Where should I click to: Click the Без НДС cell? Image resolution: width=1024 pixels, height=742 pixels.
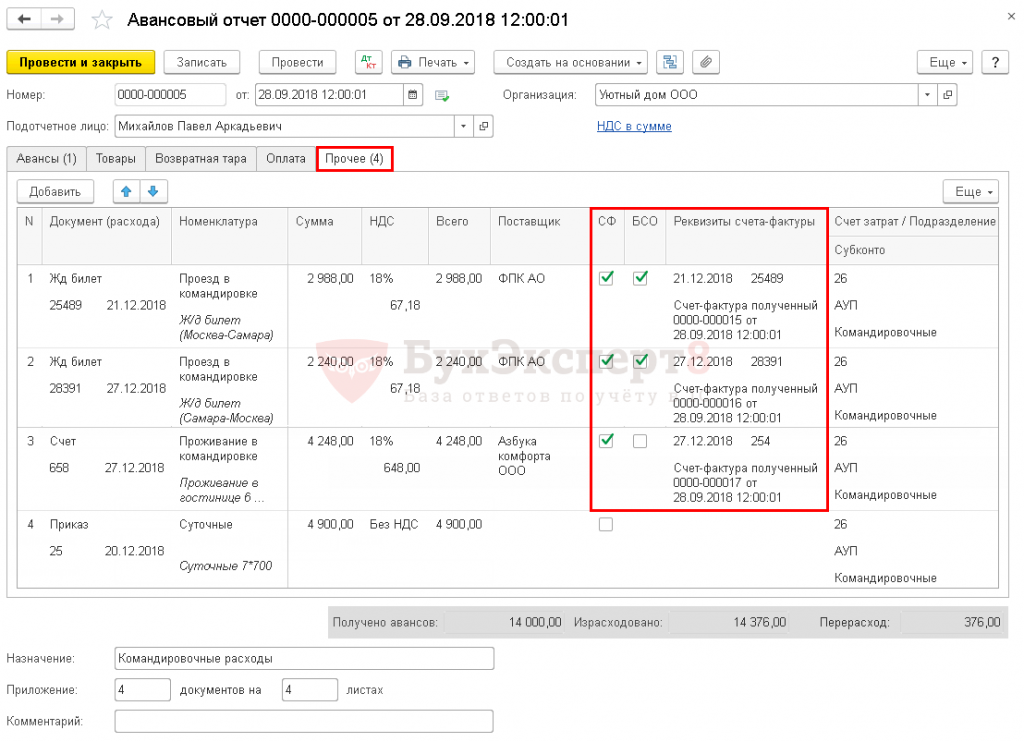click(394, 524)
